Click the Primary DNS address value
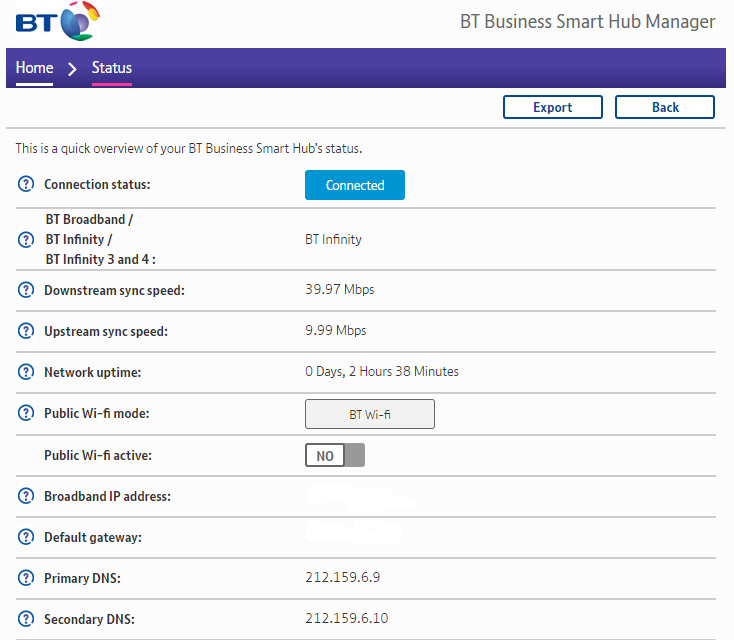The image size is (734, 640). coord(342,578)
